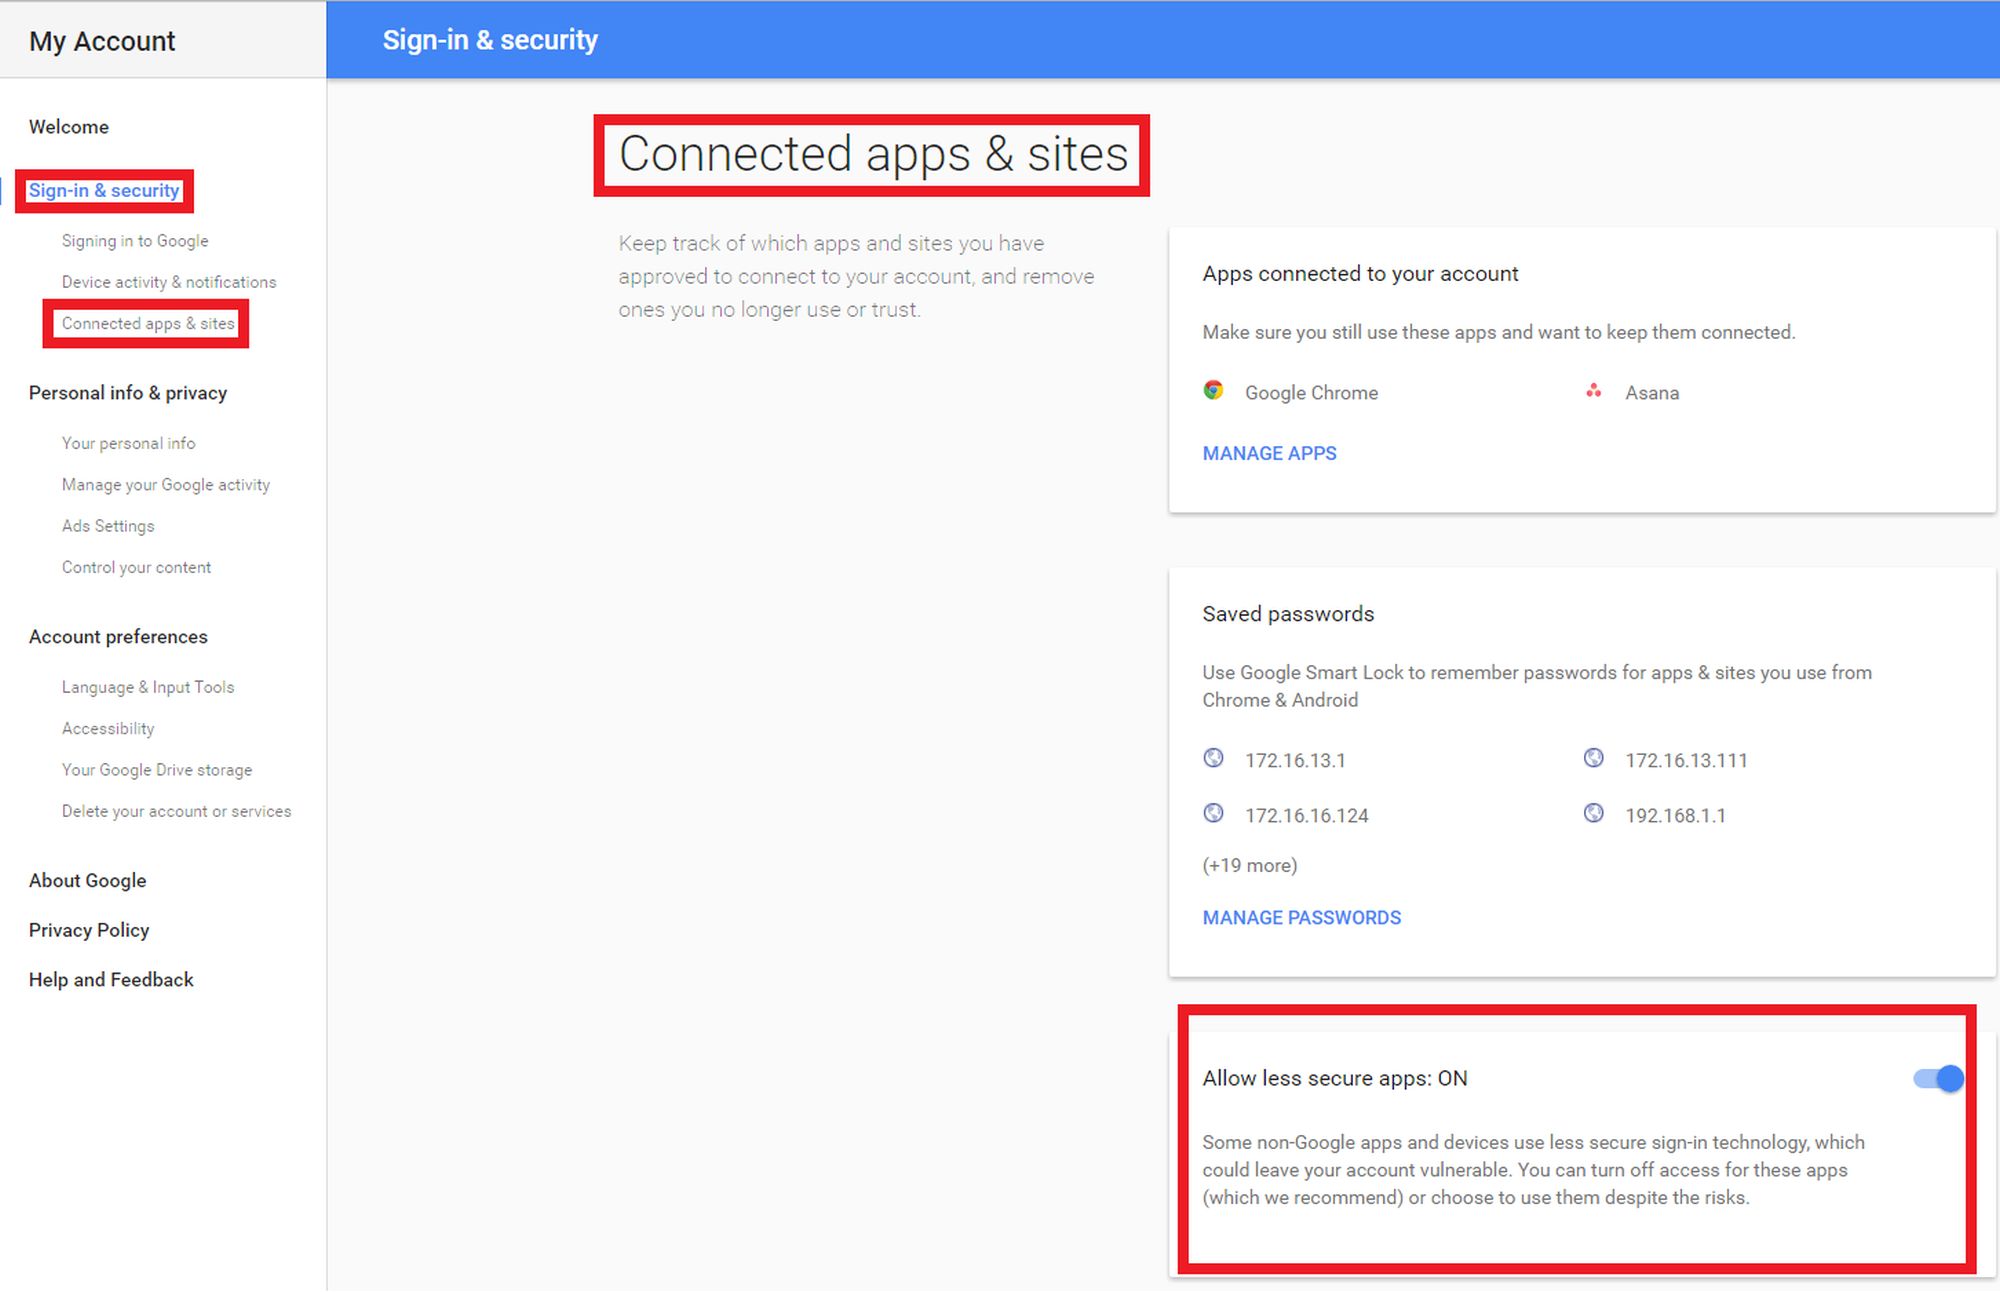This screenshot has width=2000, height=1292.
Task: Select Sign-in & security in sidebar
Action: click(x=104, y=190)
